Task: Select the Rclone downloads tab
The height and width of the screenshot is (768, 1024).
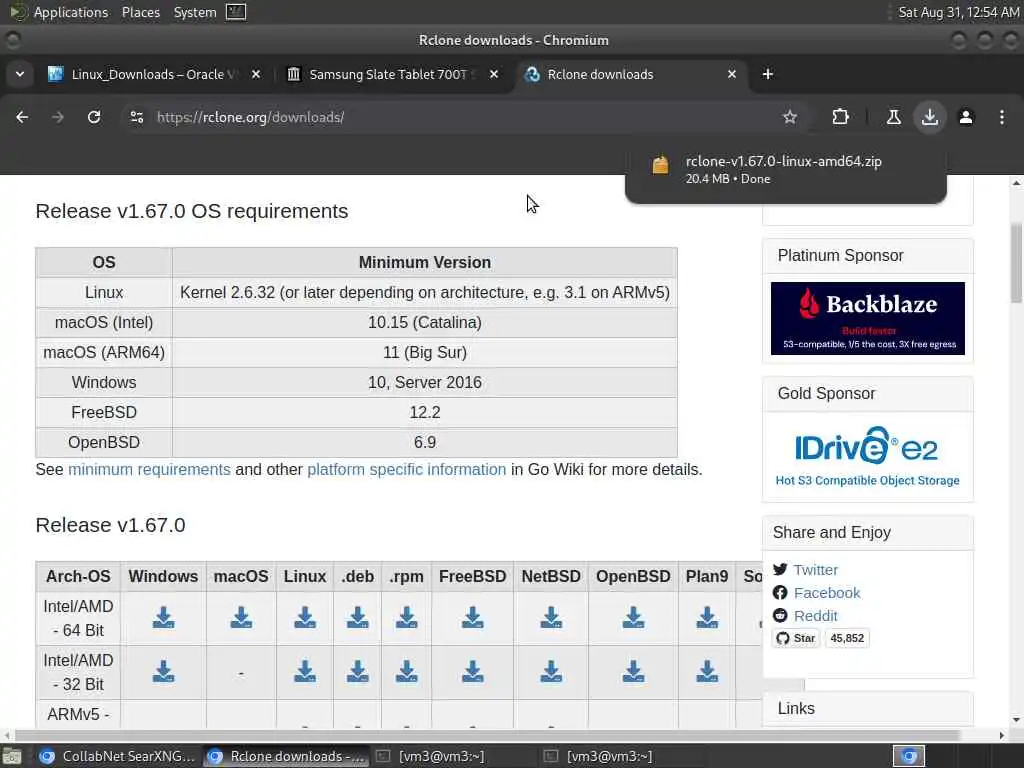Action: 632,74
